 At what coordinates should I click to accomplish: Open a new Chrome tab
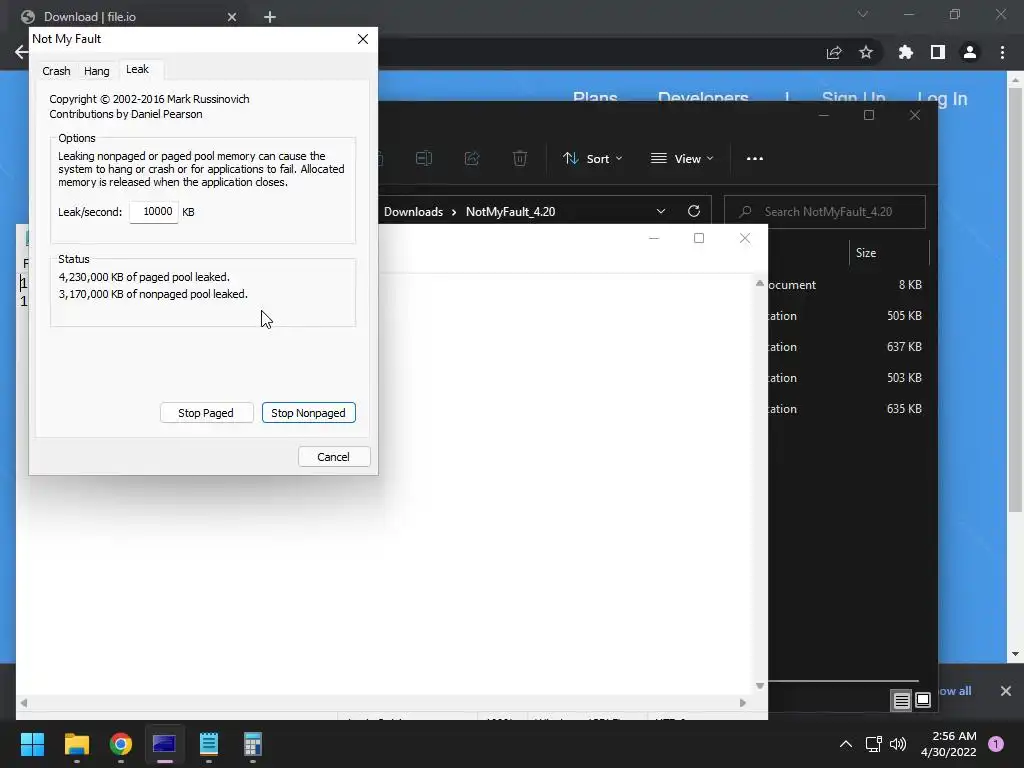tap(270, 17)
